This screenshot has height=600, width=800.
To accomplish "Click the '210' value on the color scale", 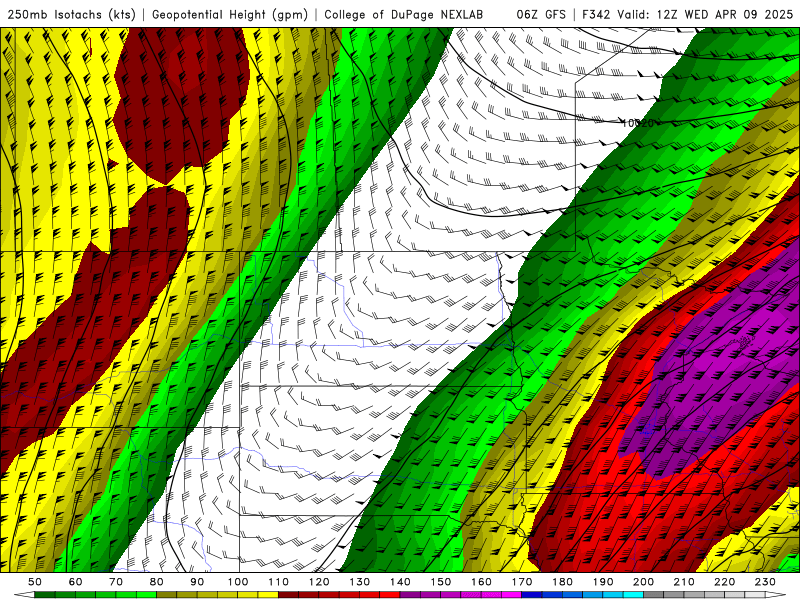I will click(684, 582).
